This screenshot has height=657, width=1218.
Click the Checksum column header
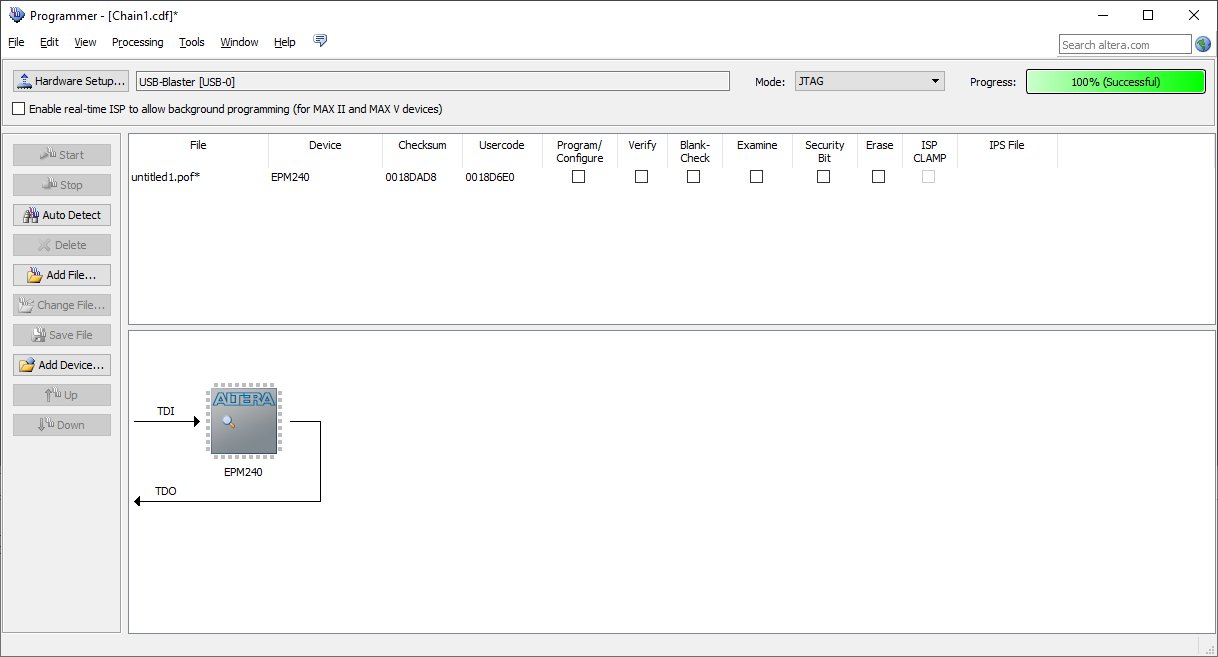(x=422, y=145)
